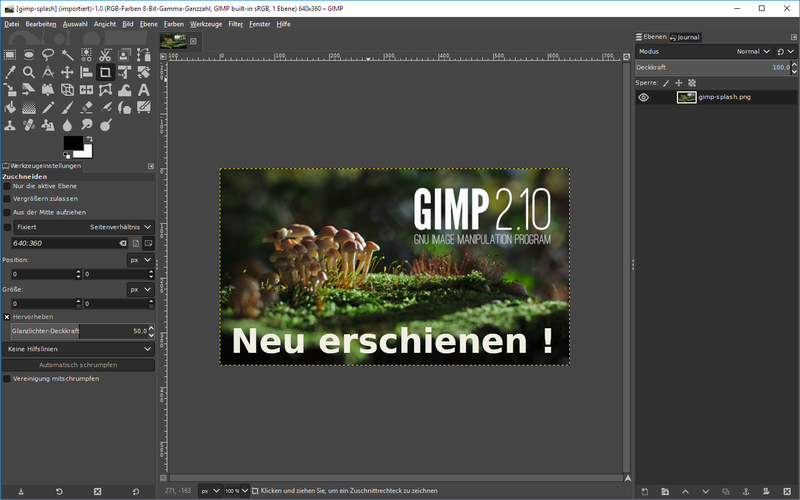This screenshot has width=800, height=500.
Task: Select the Eraser tool
Action: [86, 108]
